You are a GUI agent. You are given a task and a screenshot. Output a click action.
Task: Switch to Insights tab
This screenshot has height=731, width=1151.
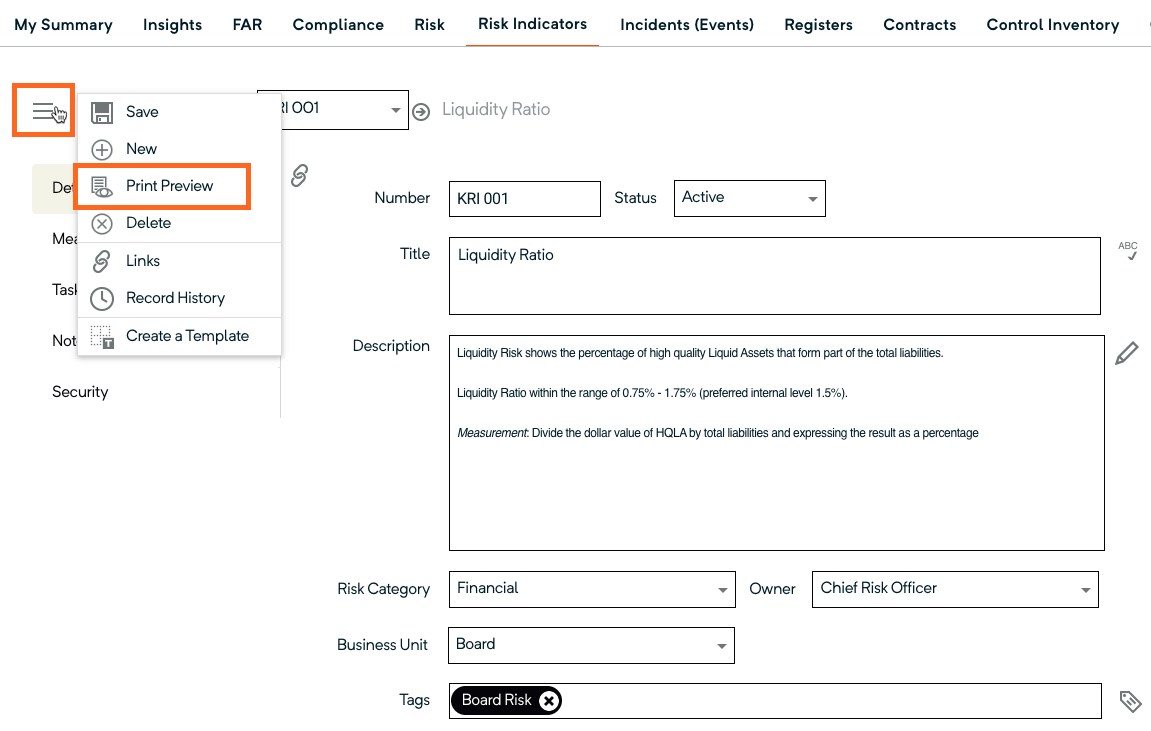click(x=173, y=25)
